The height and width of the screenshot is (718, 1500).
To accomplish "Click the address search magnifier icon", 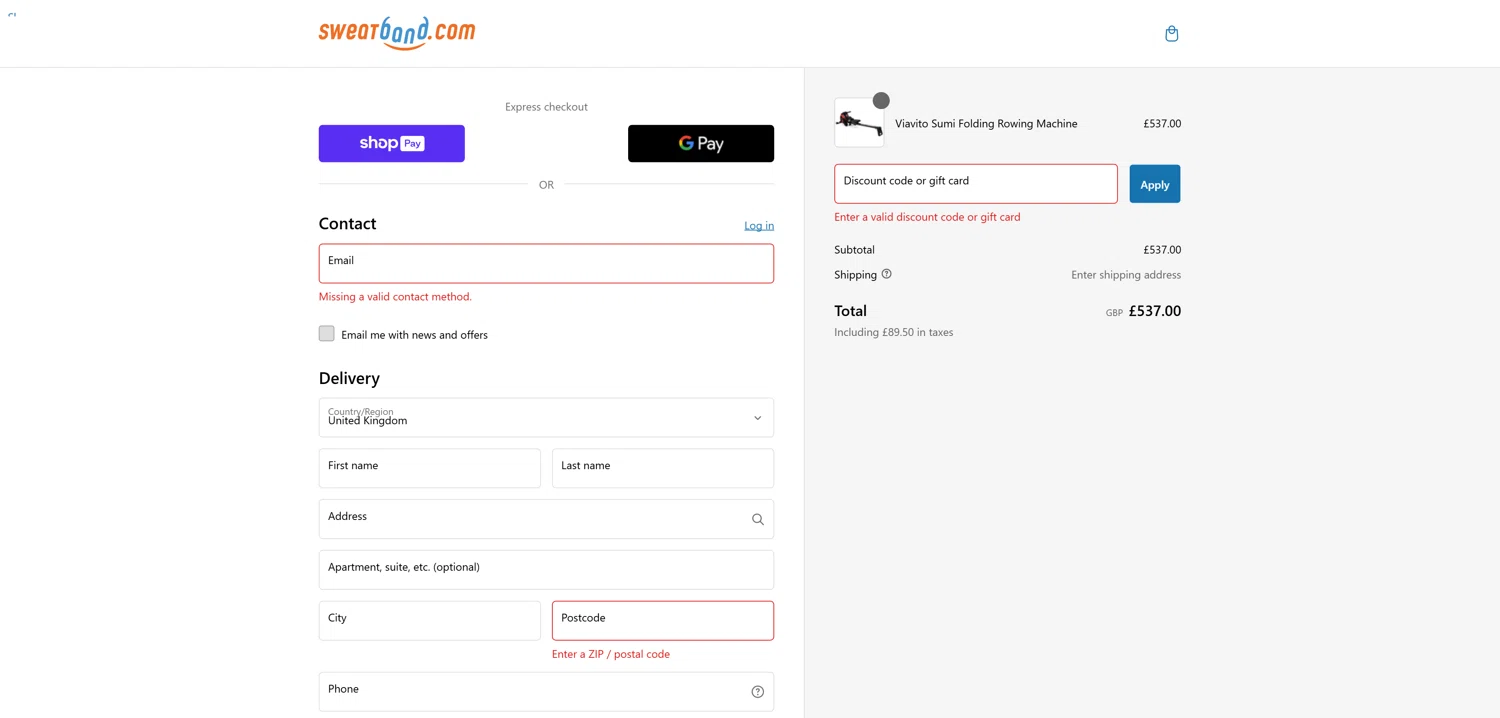I will 757,519.
